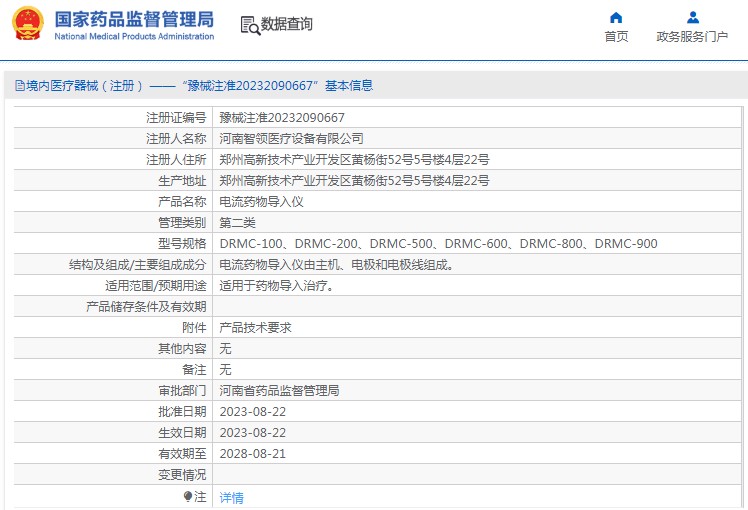748x510 pixels.
Task: Click the 国家药品监督管理局 title text
Action: click(x=133, y=19)
